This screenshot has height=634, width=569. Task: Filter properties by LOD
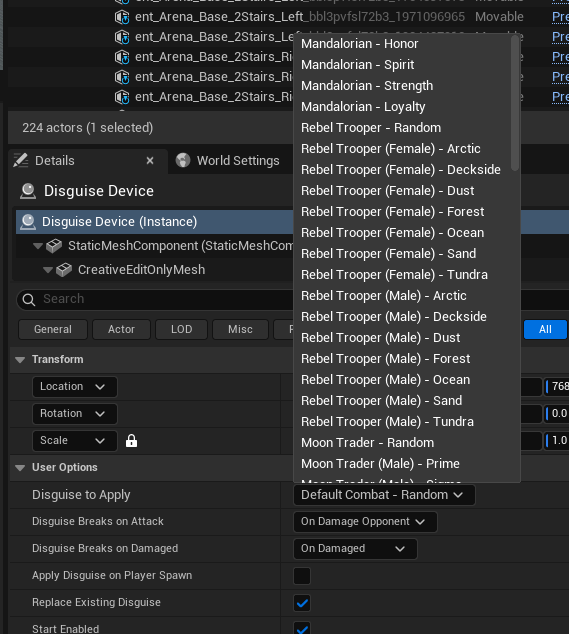[182, 330]
